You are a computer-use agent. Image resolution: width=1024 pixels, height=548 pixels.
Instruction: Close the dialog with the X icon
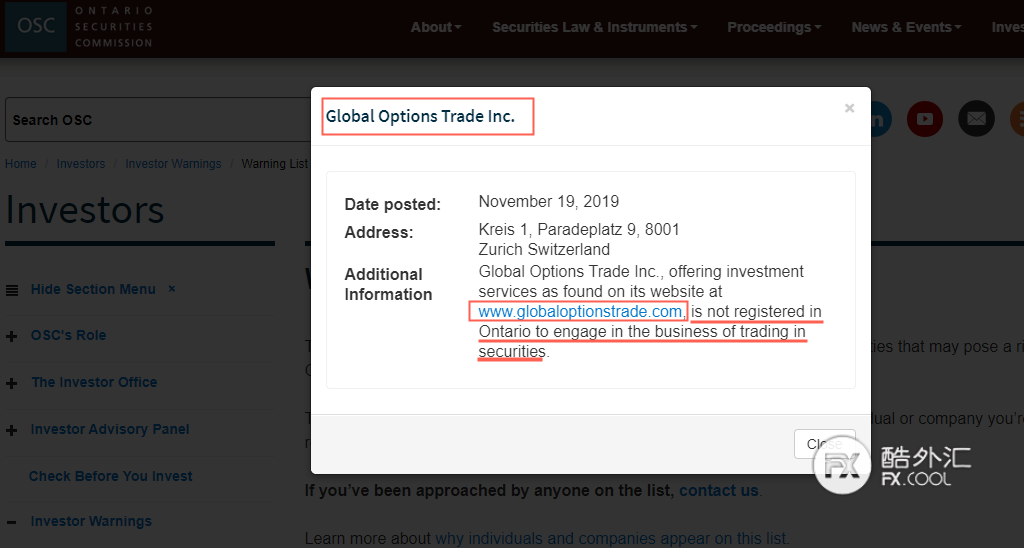[x=849, y=108]
